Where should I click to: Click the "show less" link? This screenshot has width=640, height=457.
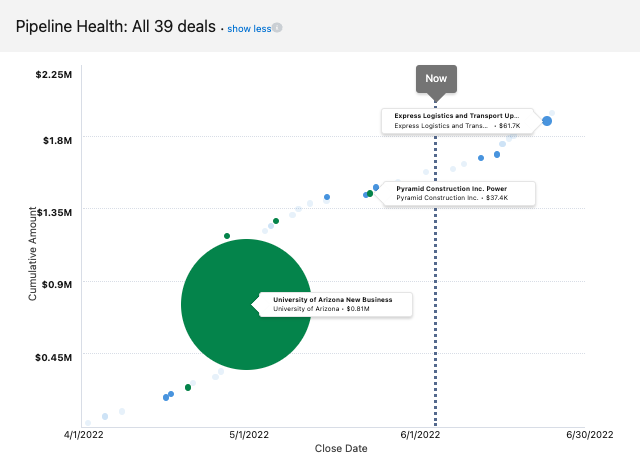pos(249,29)
